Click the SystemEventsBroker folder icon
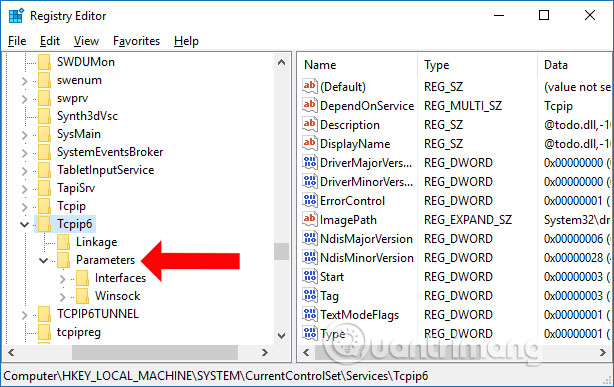 coord(44,152)
